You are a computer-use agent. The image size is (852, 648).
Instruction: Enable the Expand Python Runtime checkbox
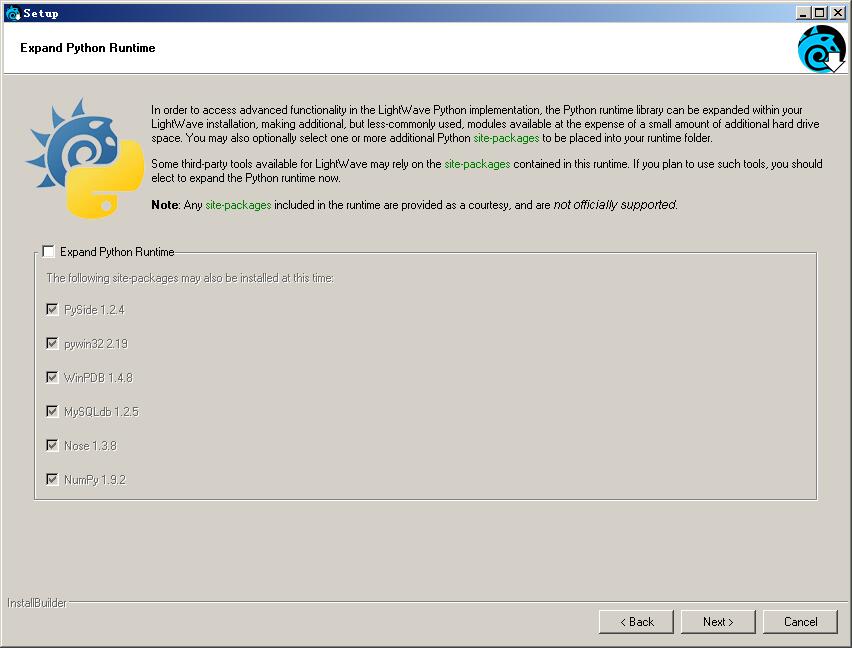(x=48, y=251)
